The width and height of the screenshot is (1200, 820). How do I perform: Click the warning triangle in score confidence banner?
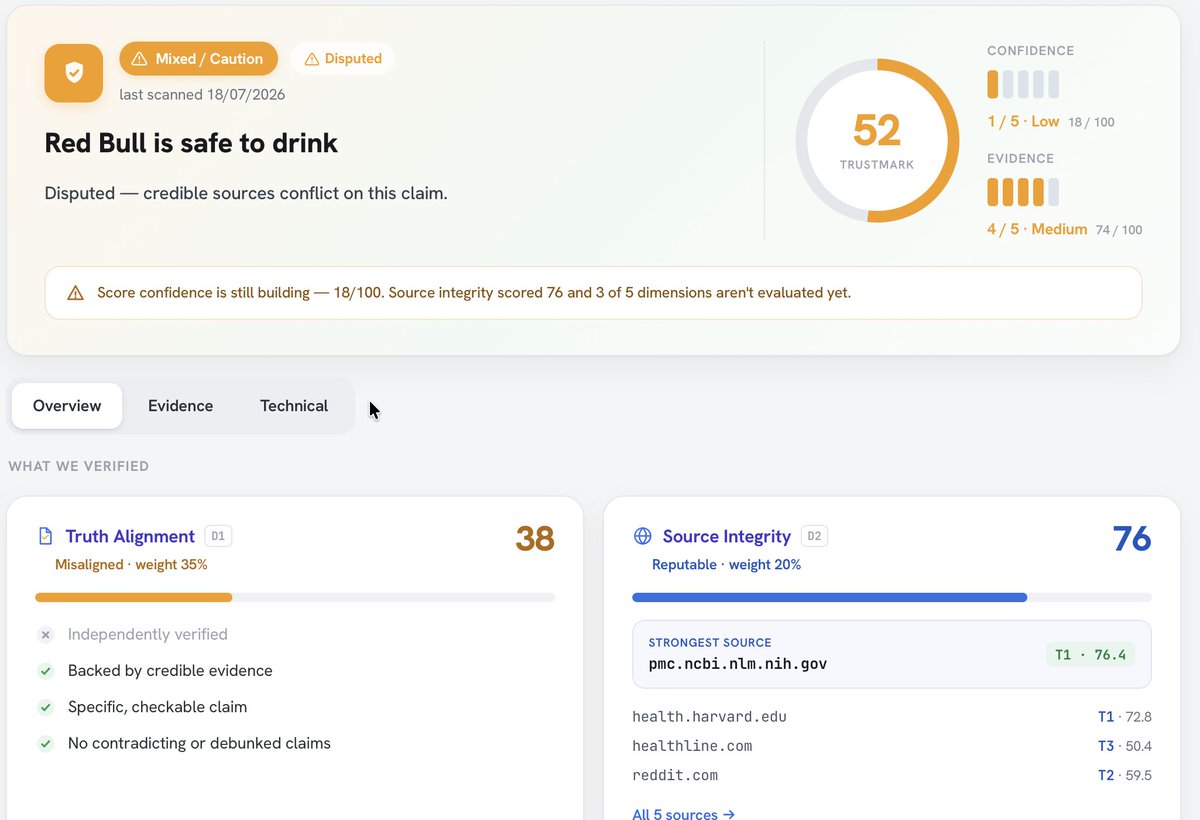click(x=75, y=293)
